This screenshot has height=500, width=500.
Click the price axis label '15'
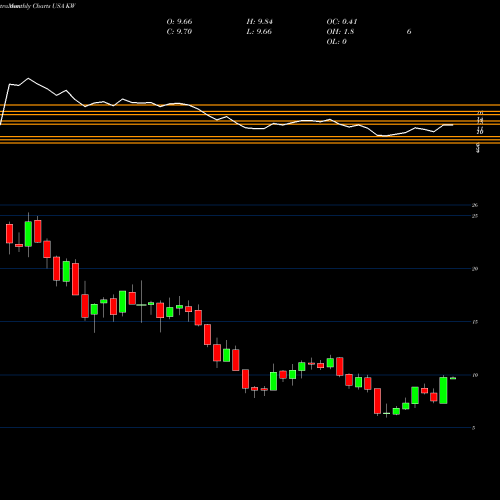point(475,322)
